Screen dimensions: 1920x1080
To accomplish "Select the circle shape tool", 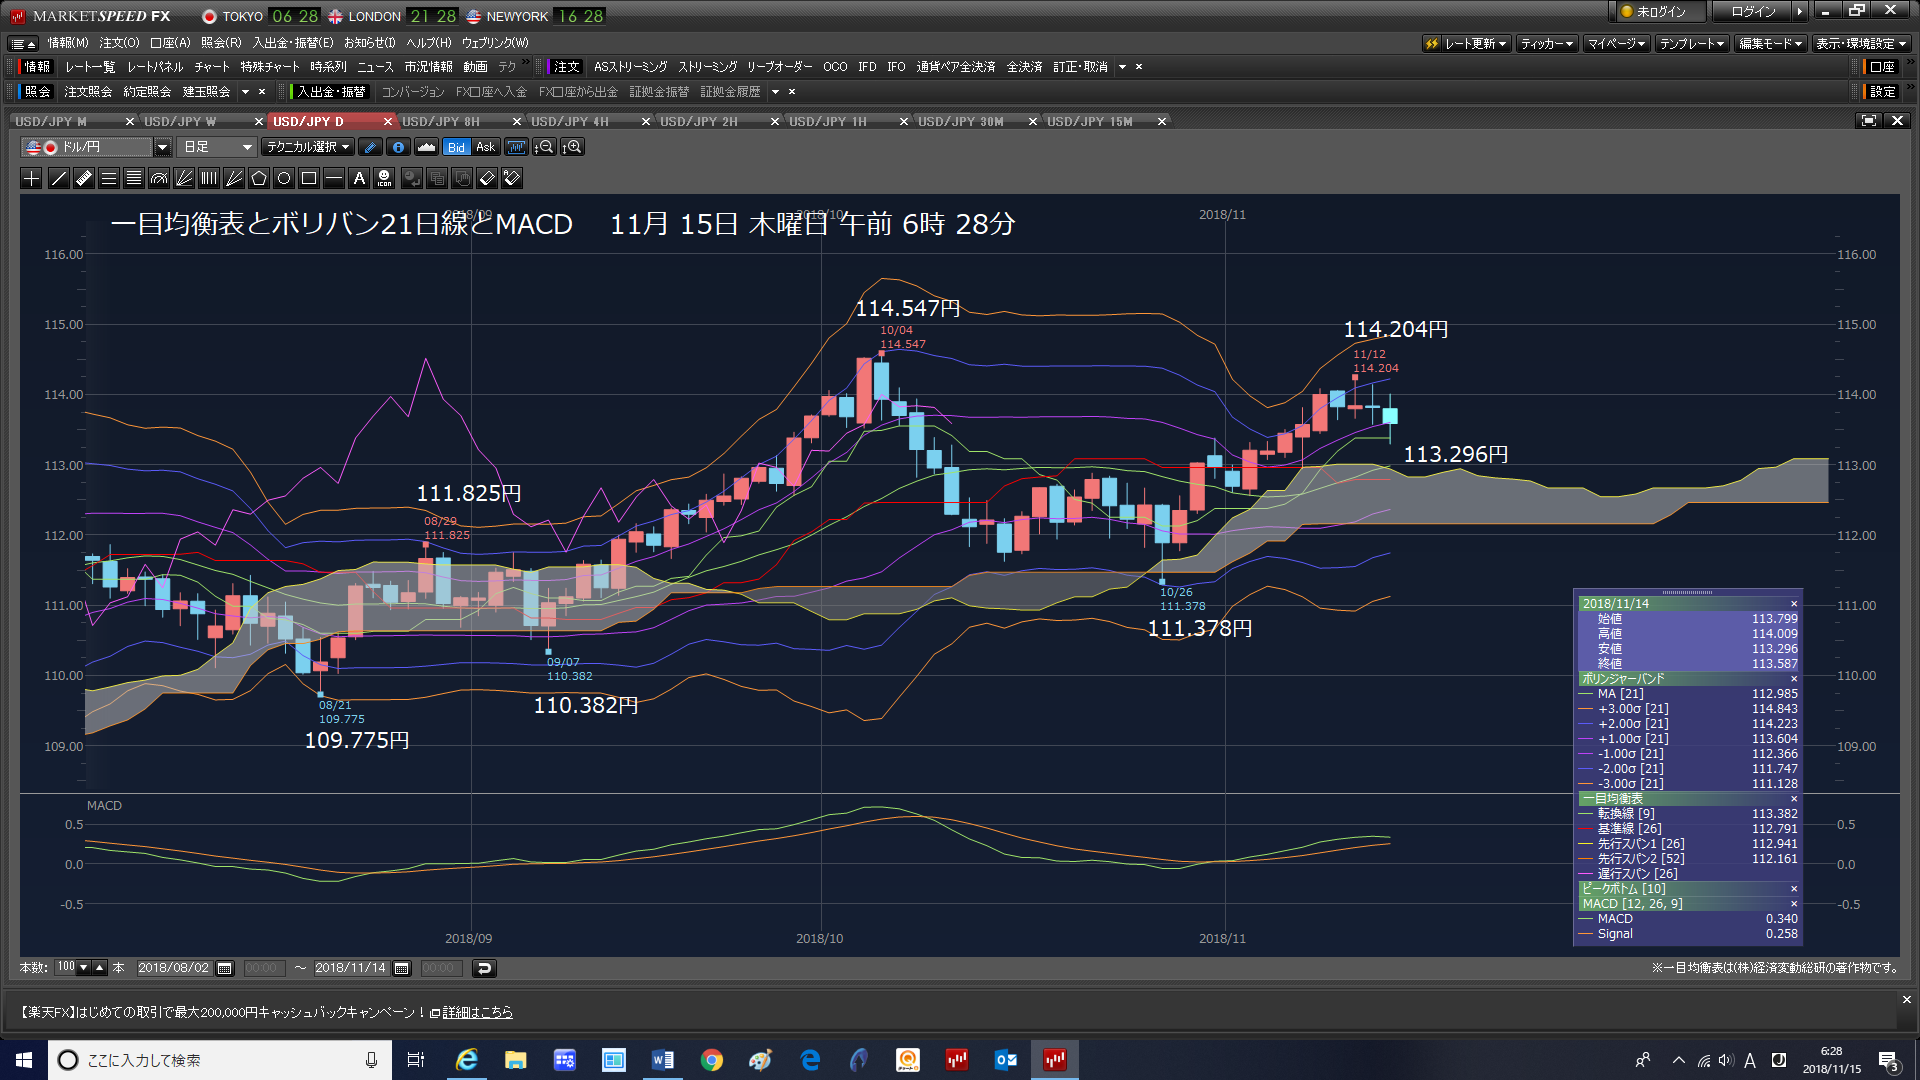I will 284,178.
